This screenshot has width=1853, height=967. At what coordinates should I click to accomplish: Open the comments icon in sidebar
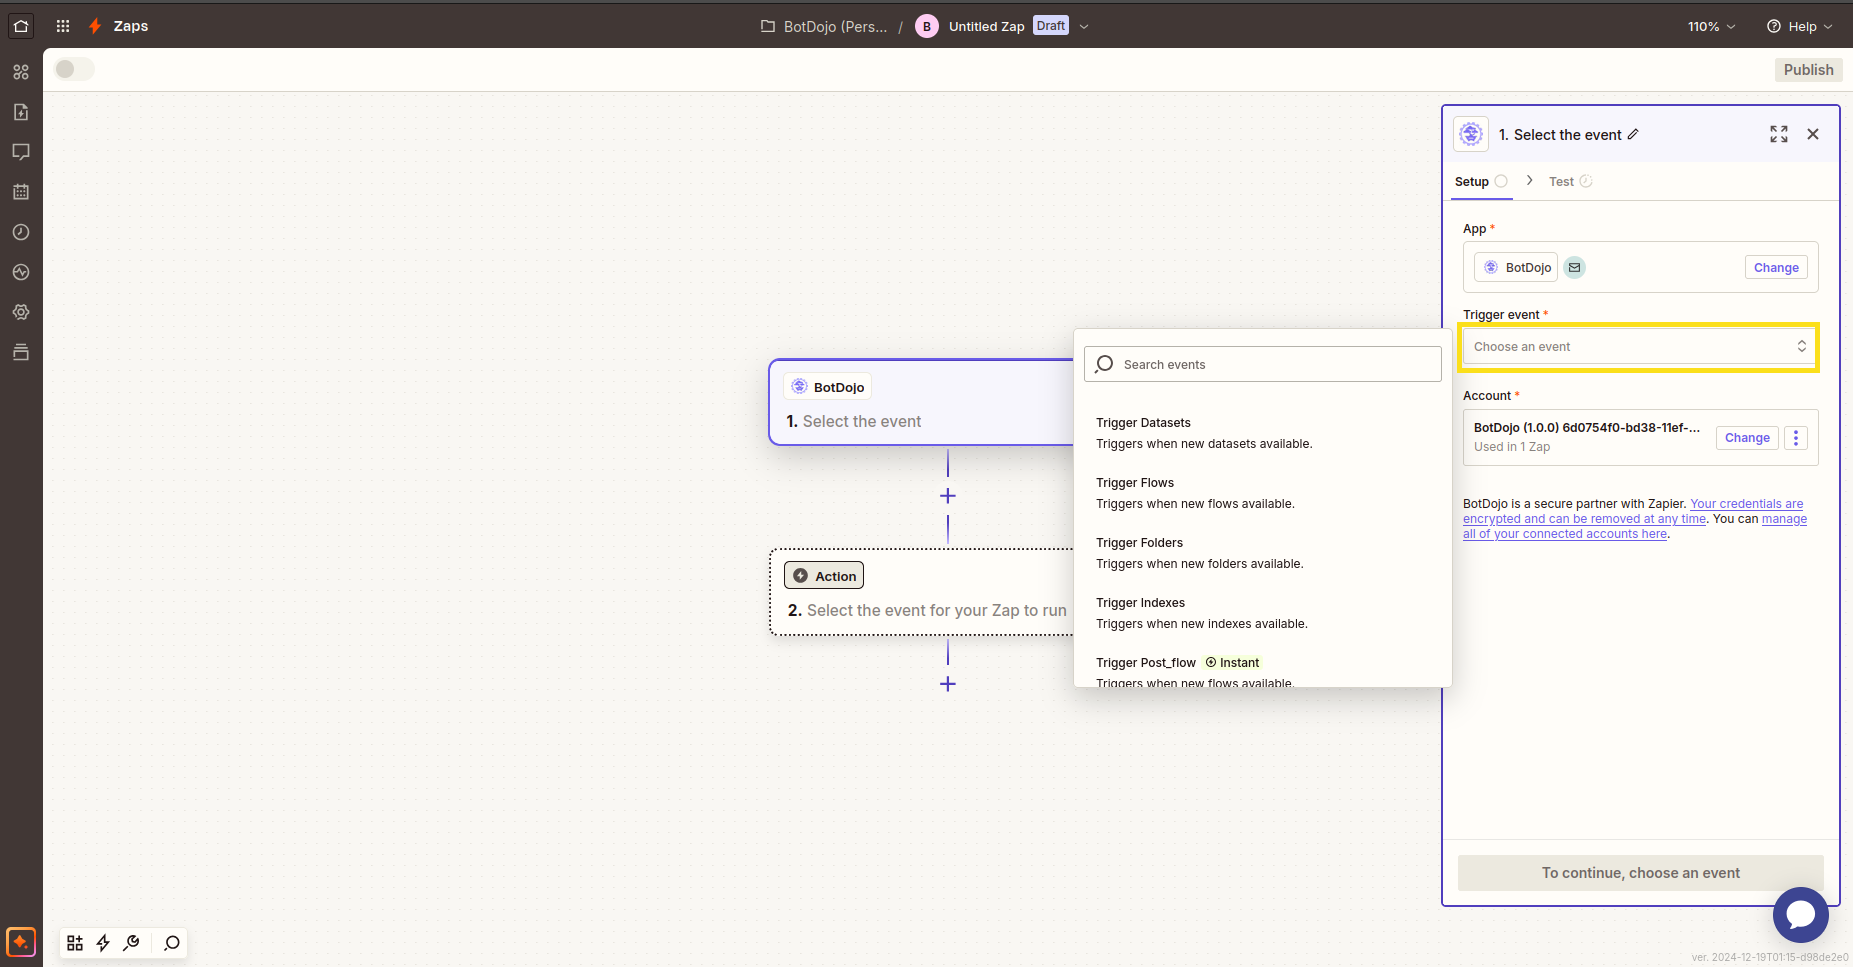point(21,152)
